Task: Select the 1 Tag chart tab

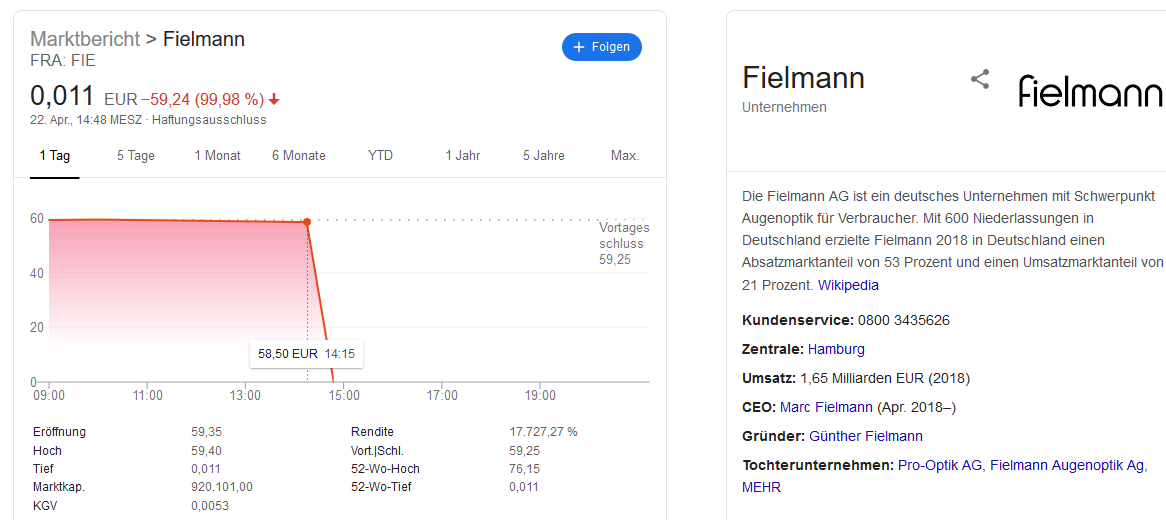Action: pyautogui.click(x=55, y=156)
